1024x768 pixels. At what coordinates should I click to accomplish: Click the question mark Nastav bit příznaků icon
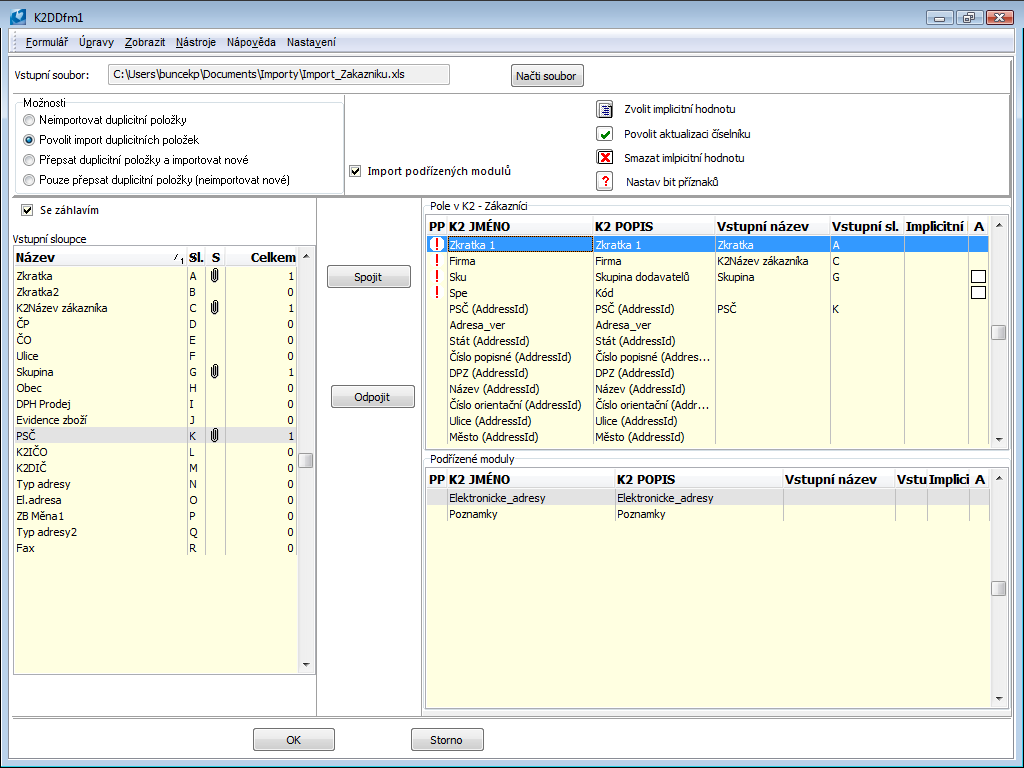coord(605,181)
